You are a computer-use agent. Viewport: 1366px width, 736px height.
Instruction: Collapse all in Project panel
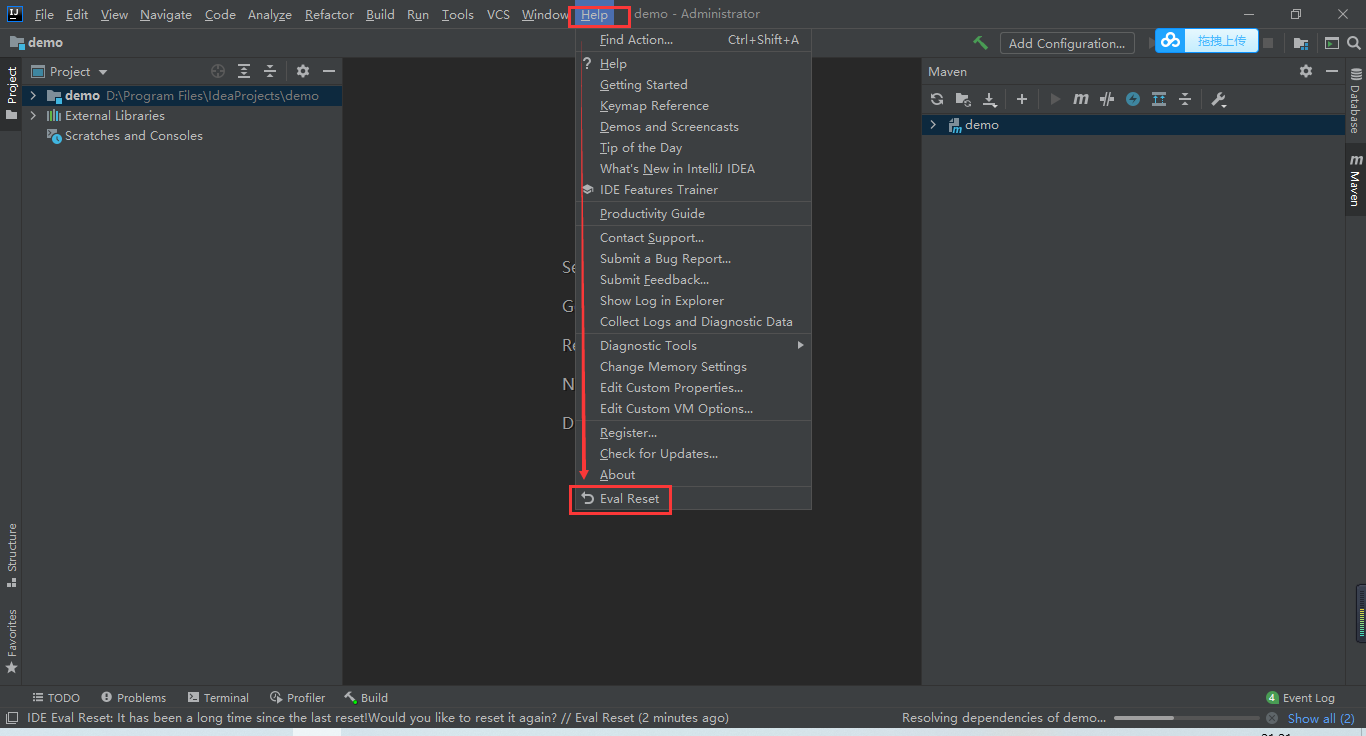270,71
